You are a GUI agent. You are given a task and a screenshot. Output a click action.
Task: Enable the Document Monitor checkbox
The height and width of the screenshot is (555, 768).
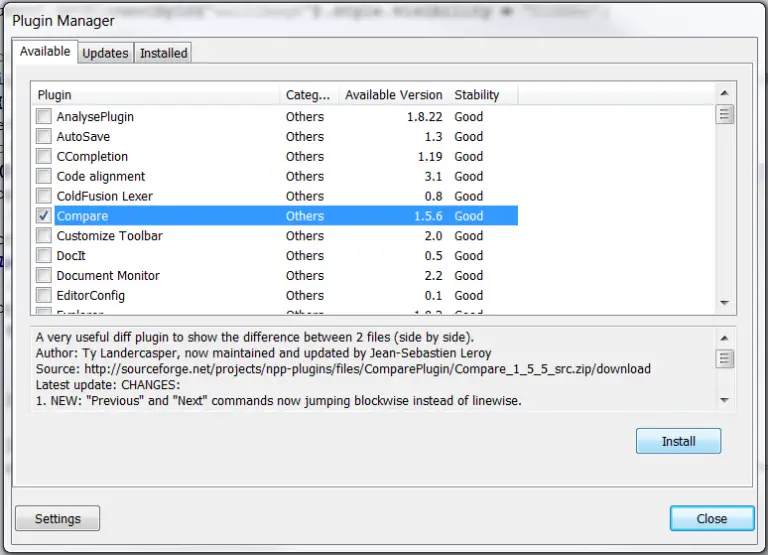(44, 275)
